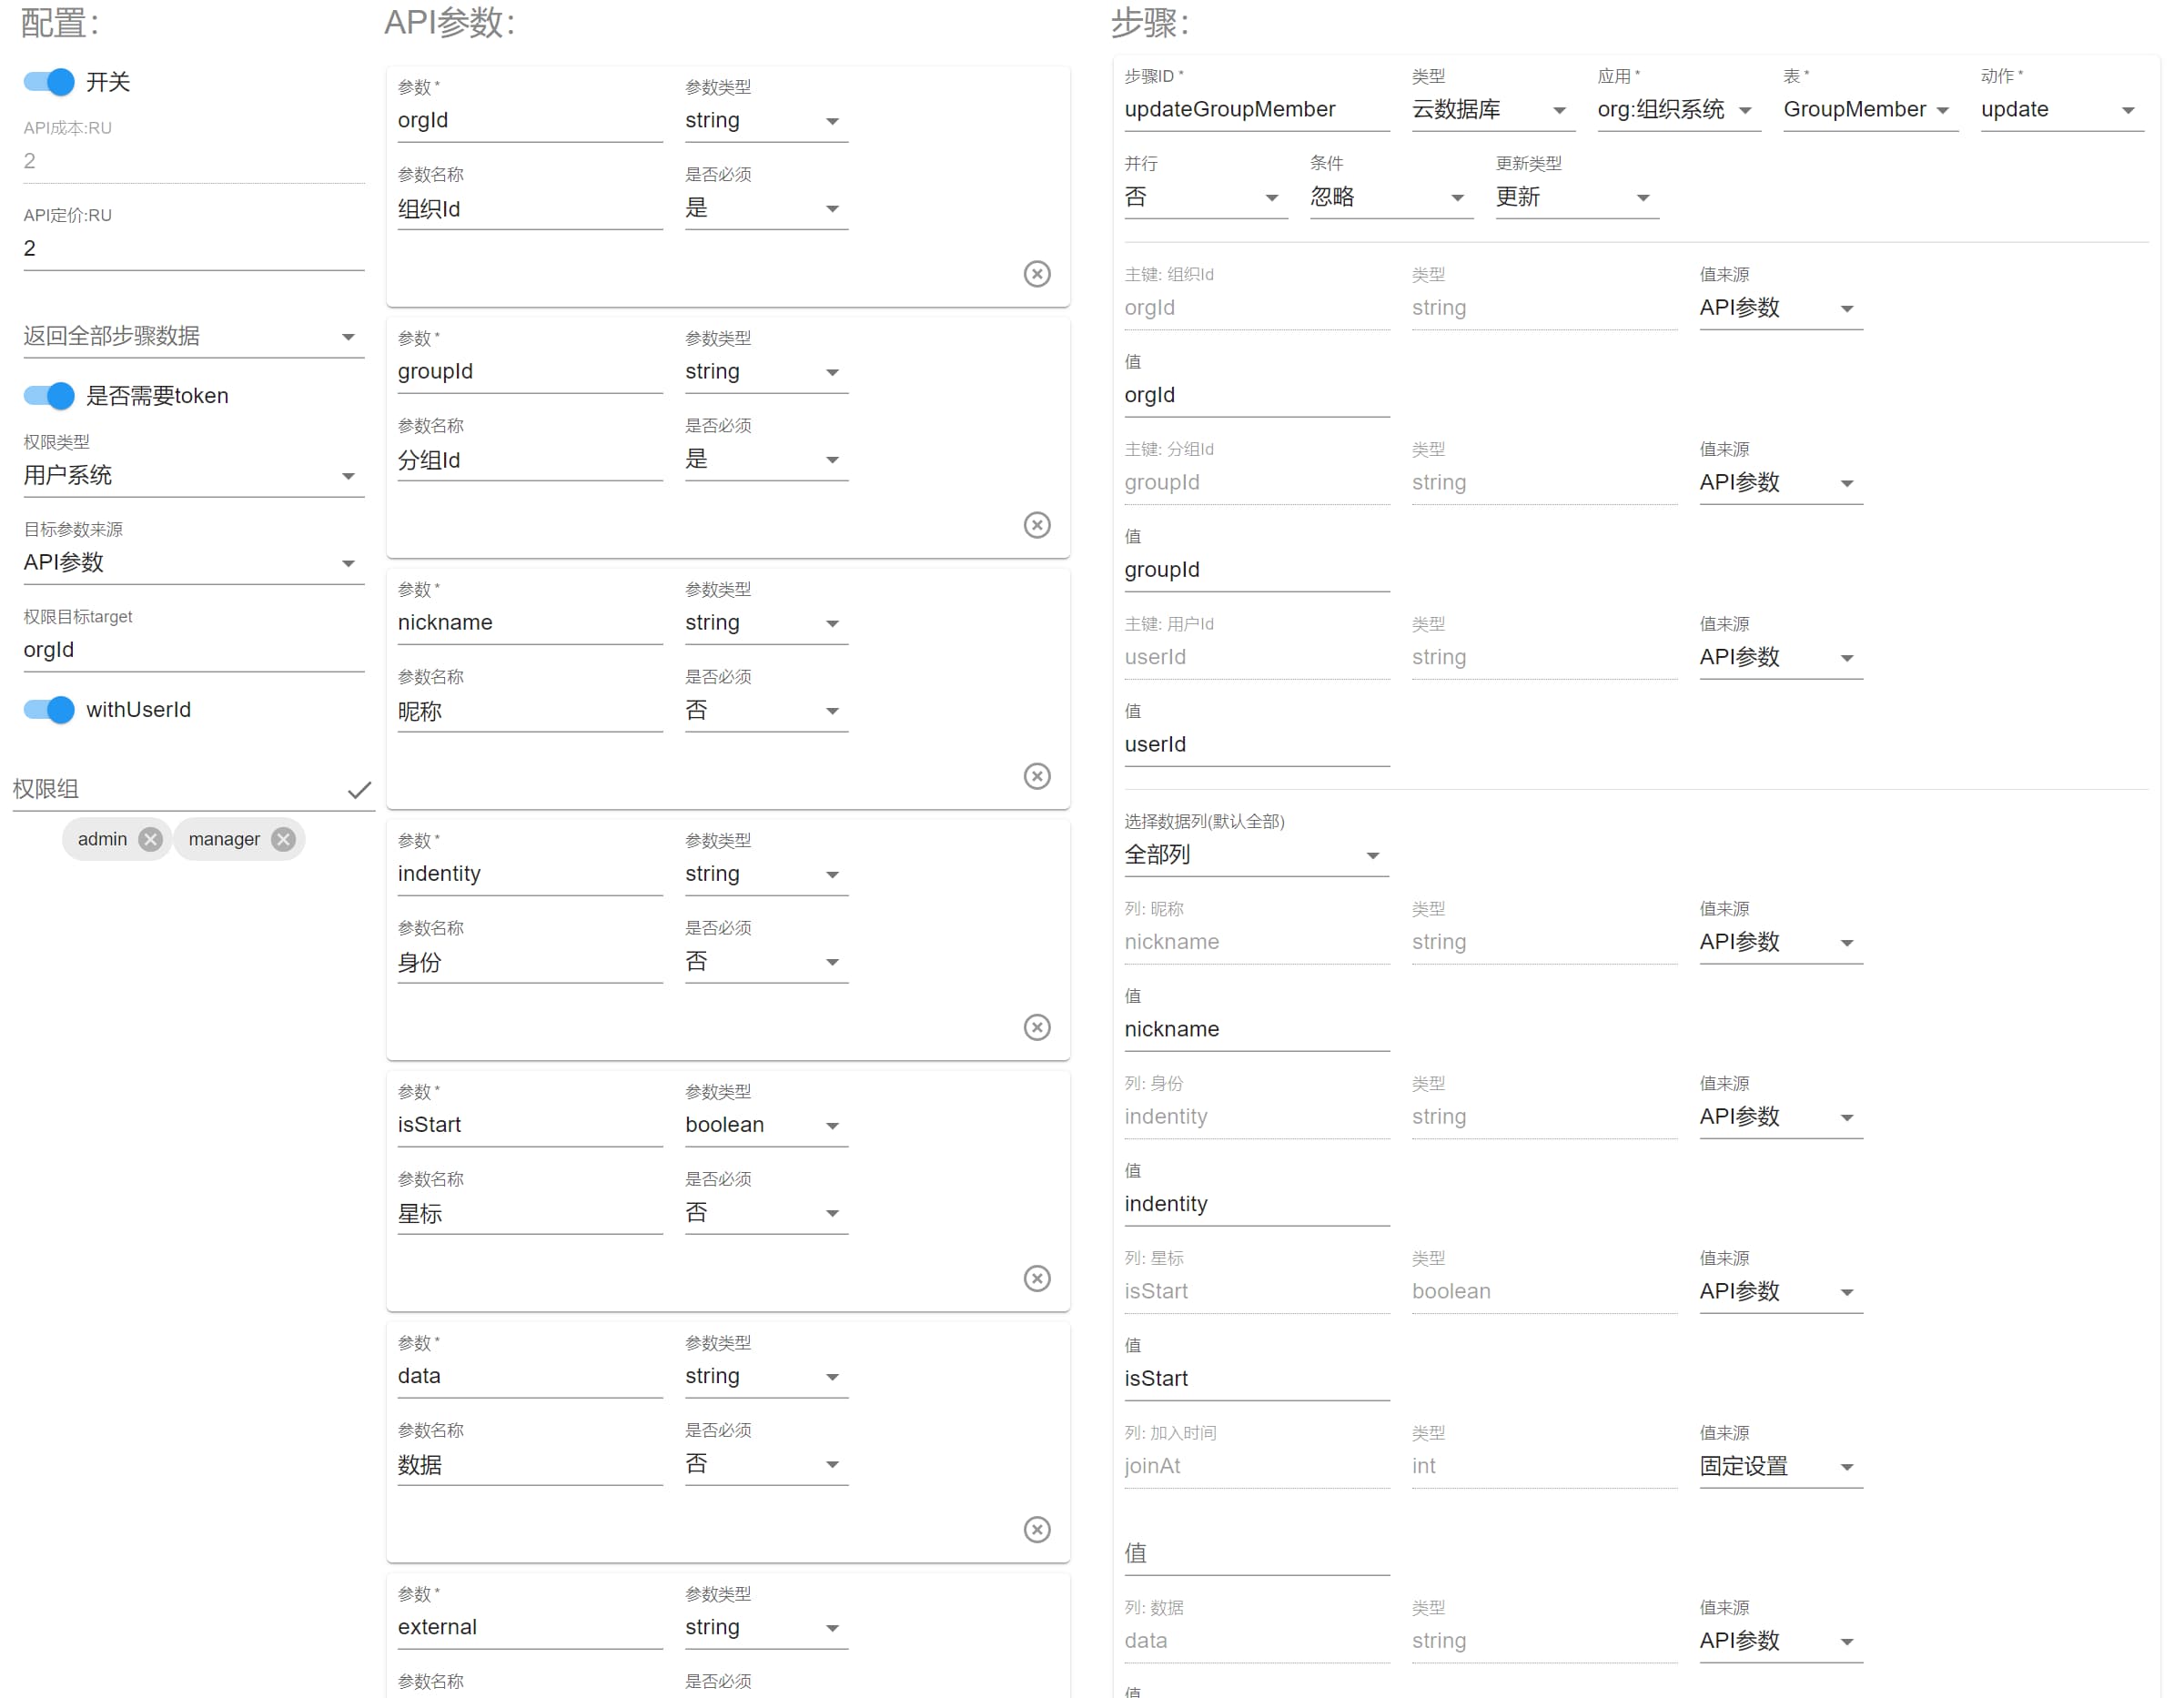Open joinAt 值来源 固定设置 dropdown
Viewport: 2184px width, 1698px height.
pos(1780,1467)
